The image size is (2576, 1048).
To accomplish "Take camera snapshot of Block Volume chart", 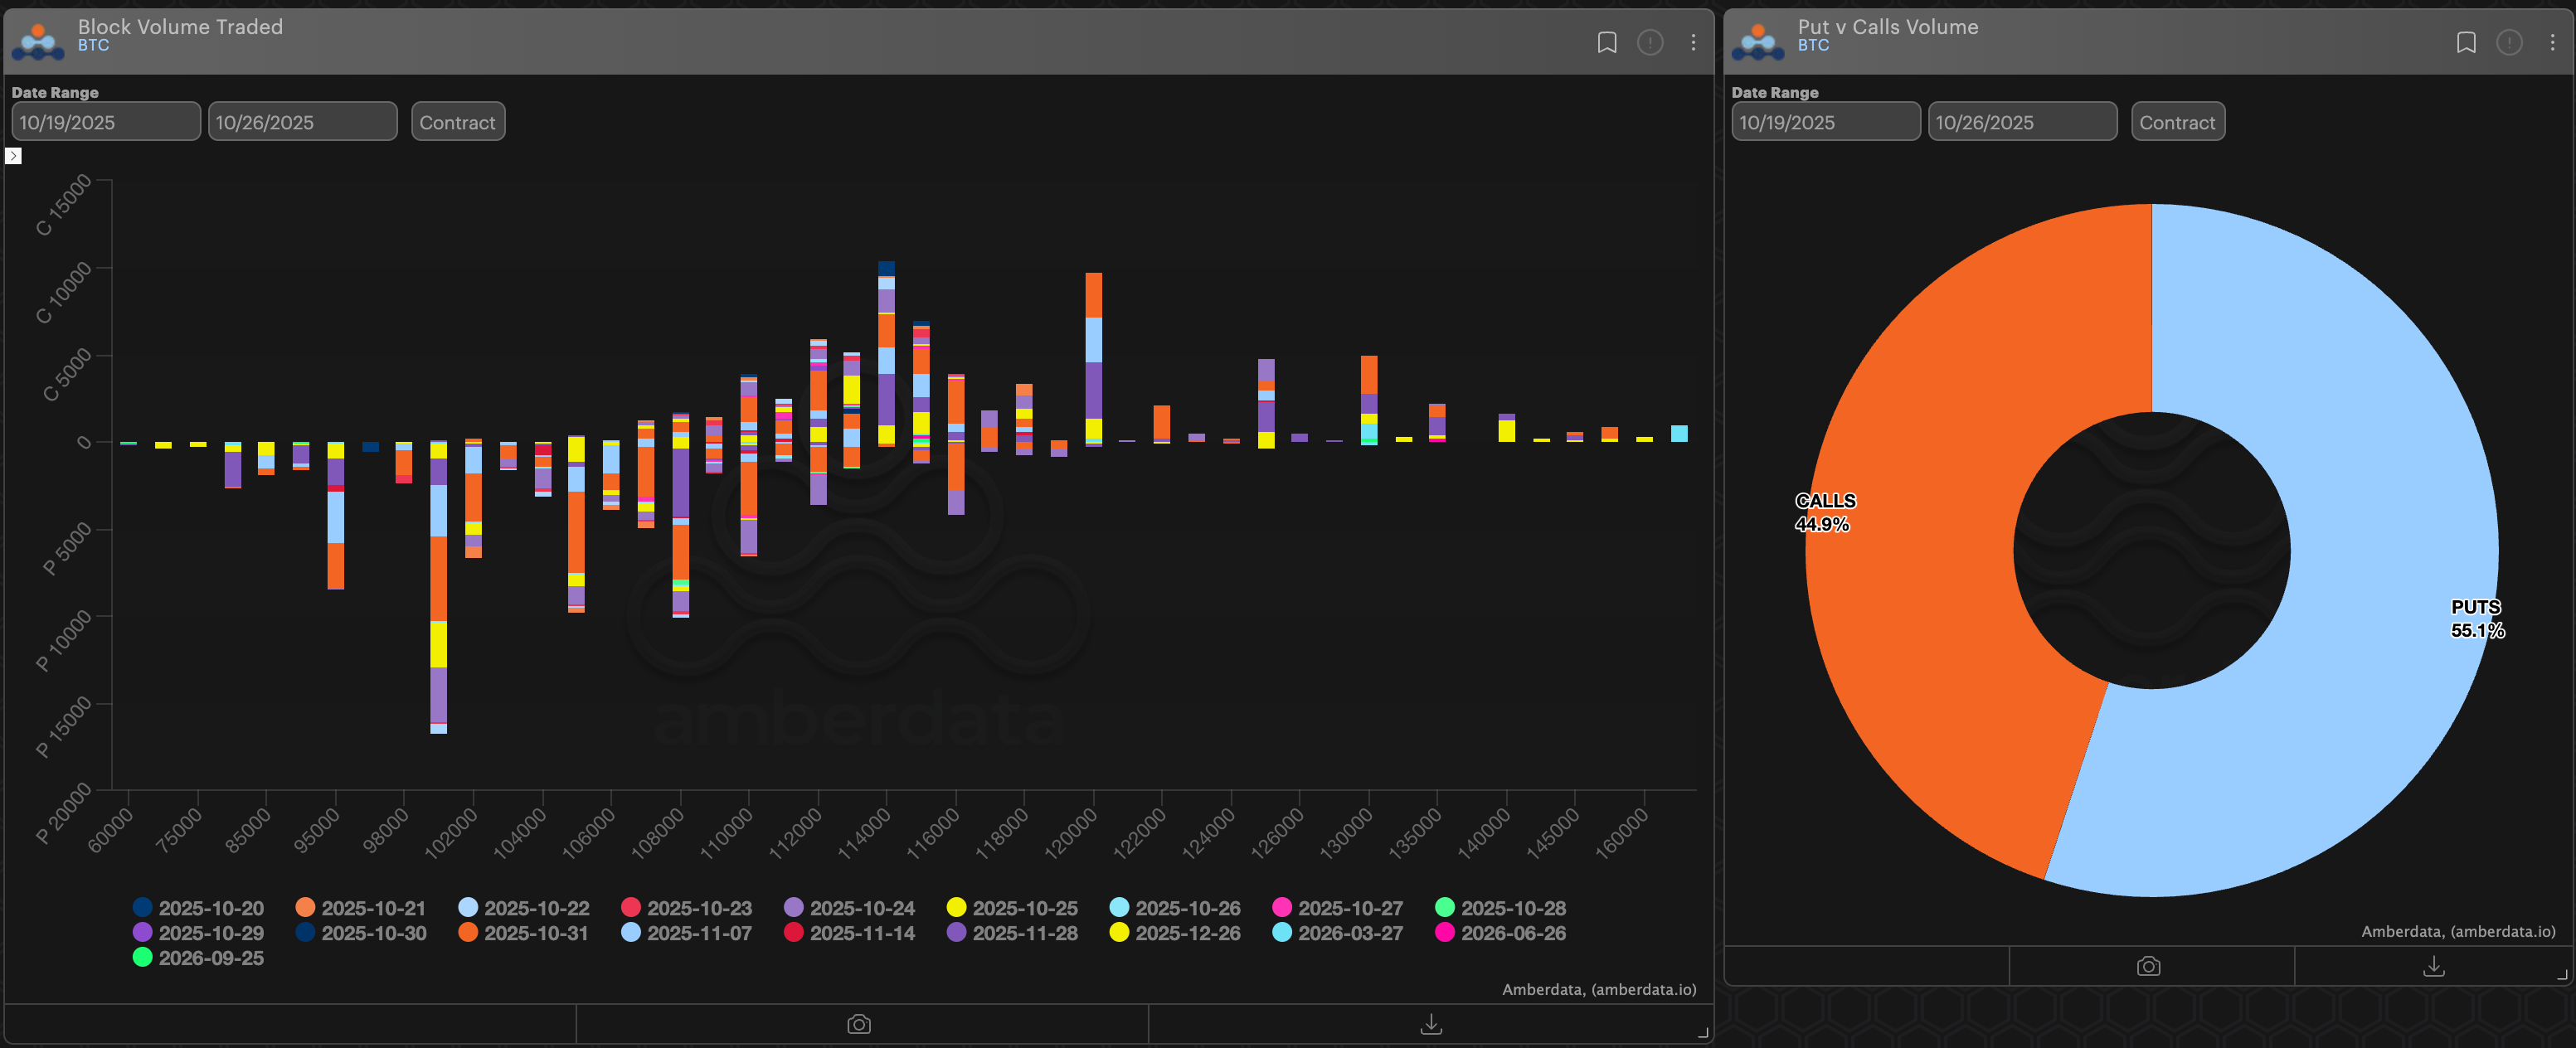I will pos(859,1024).
